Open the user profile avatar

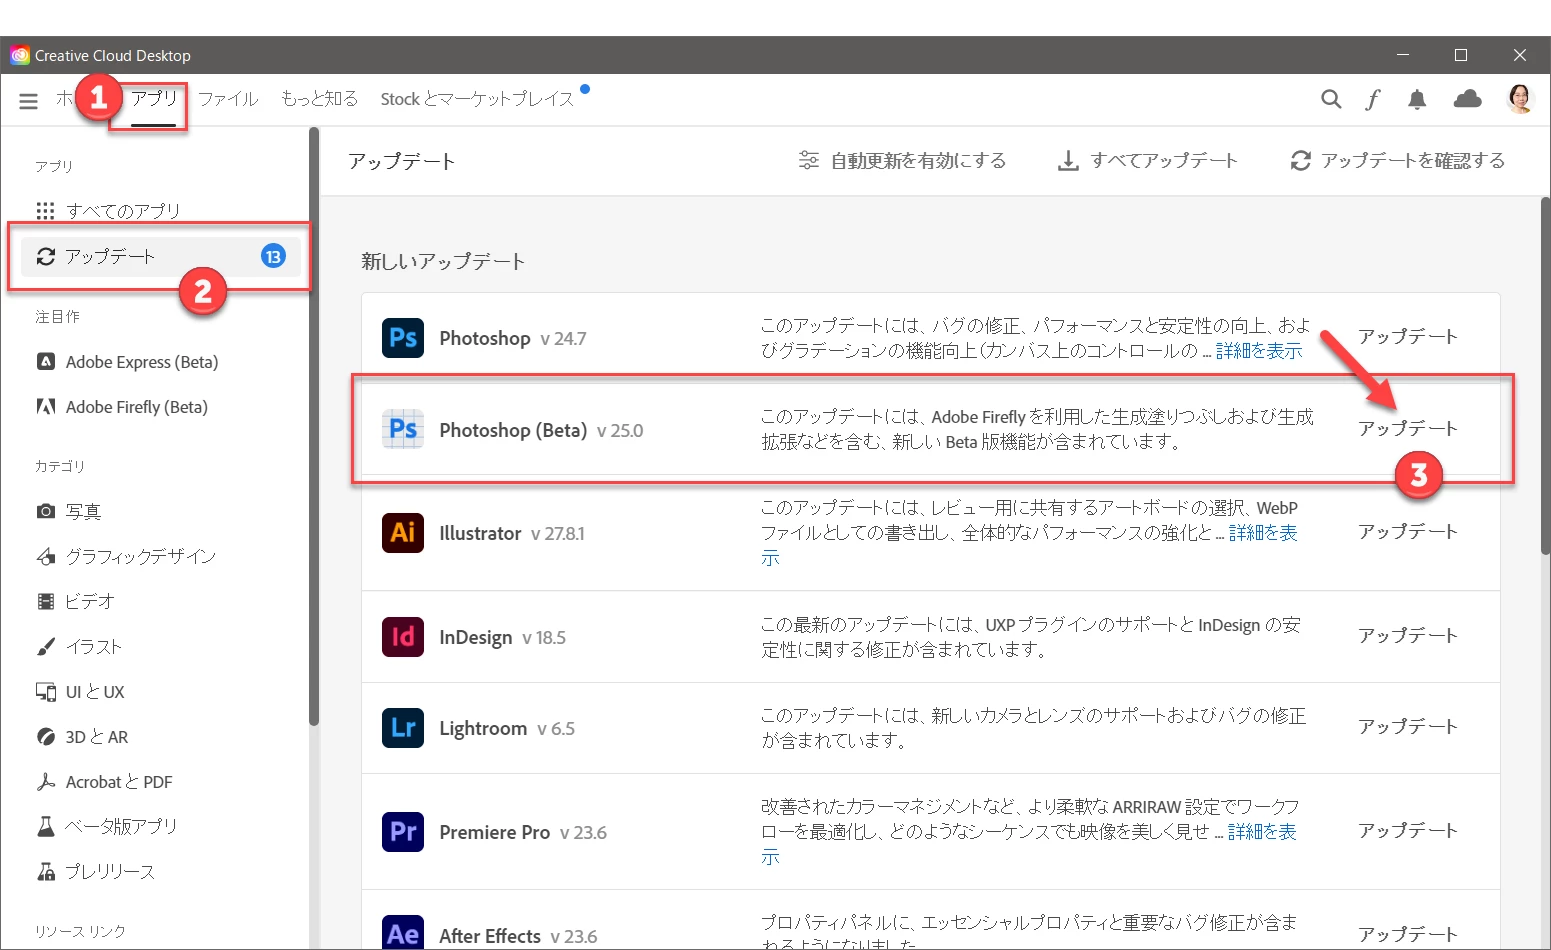pyautogui.click(x=1520, y=98)
